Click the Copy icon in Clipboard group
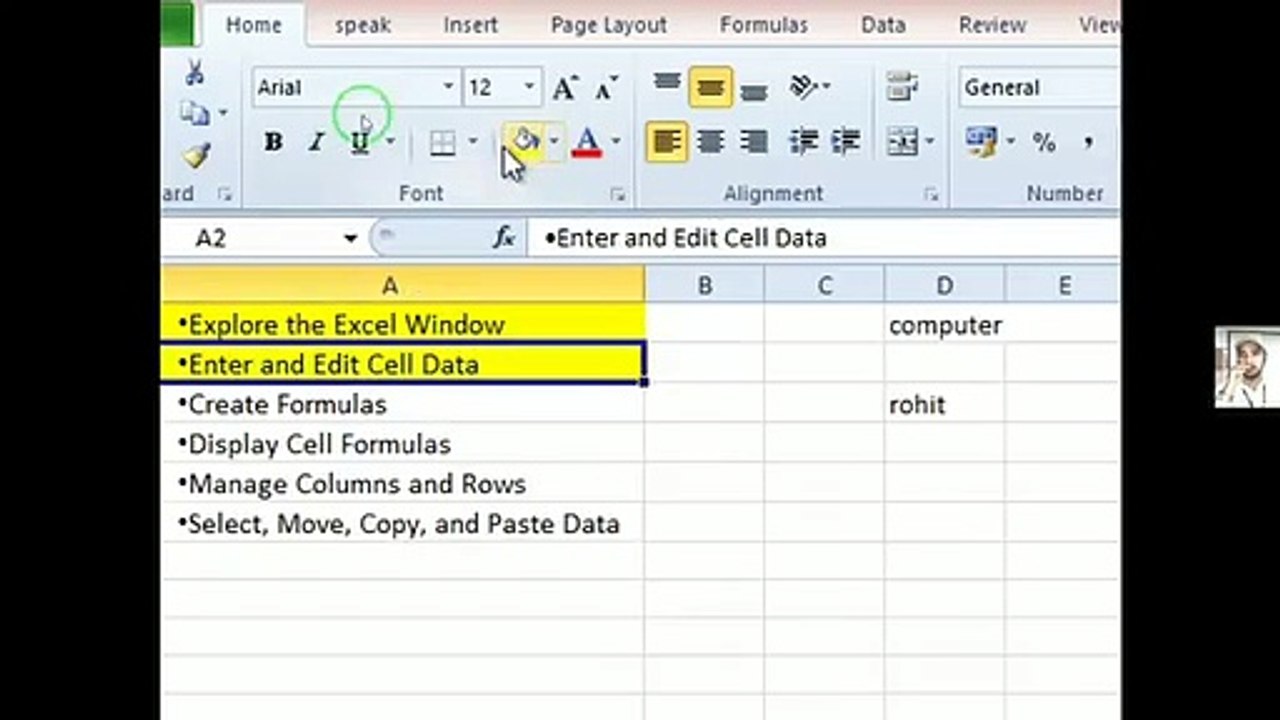 tap(195, 113)
